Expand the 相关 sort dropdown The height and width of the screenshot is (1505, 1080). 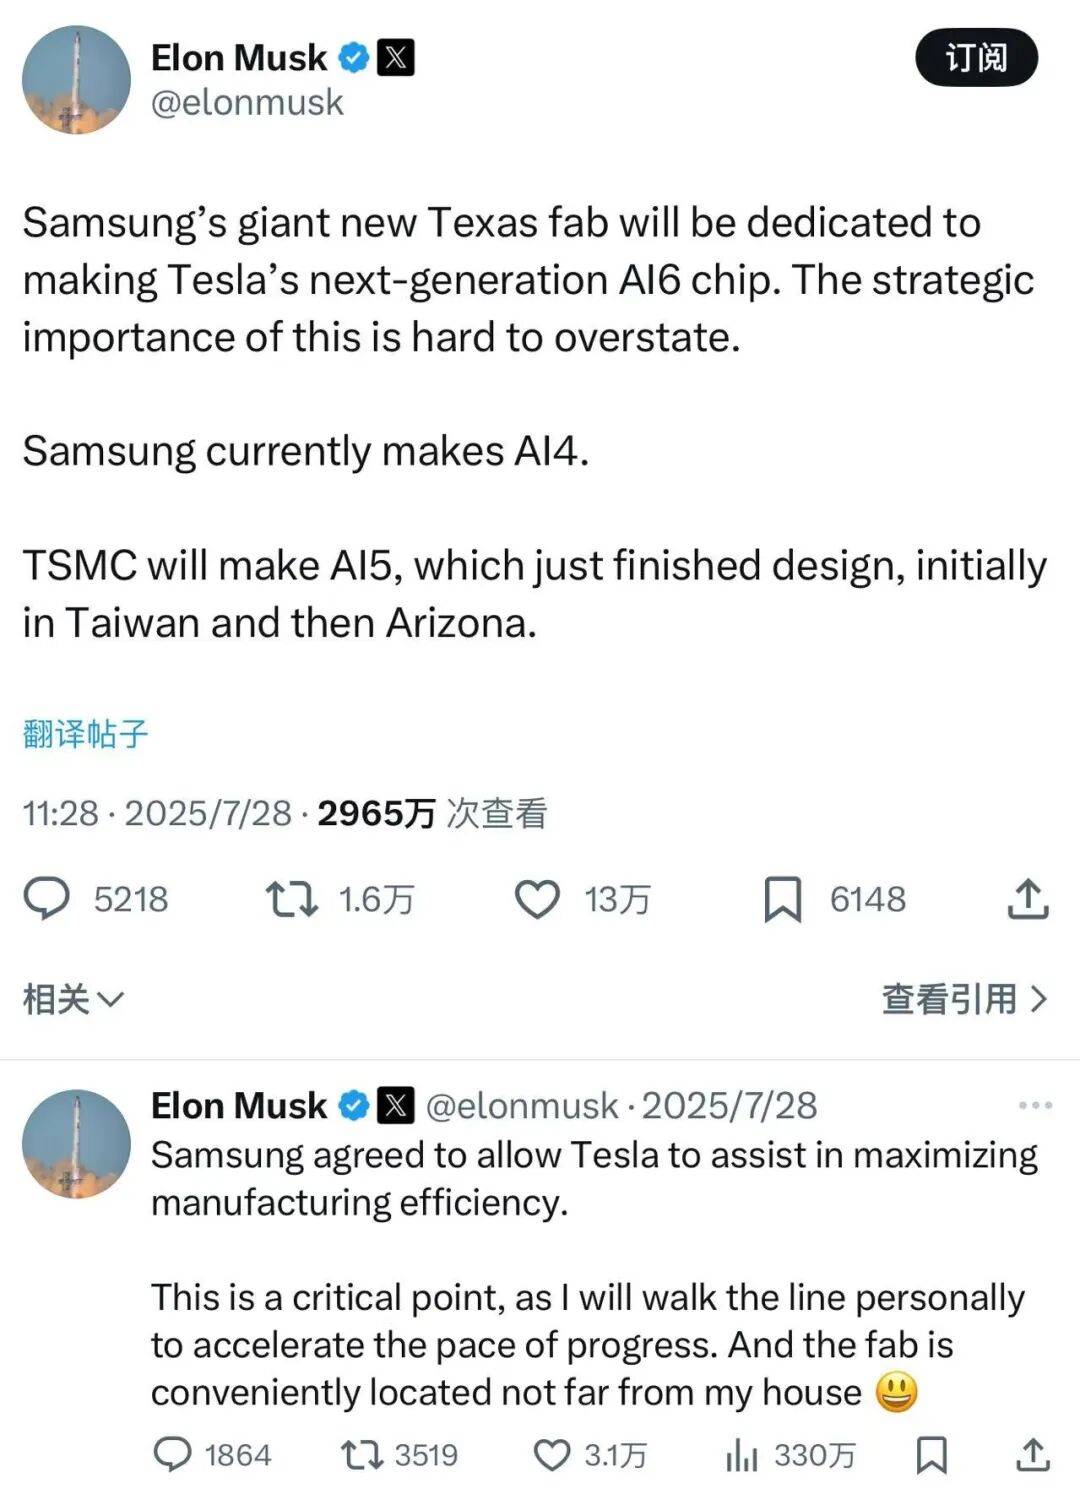72,999
